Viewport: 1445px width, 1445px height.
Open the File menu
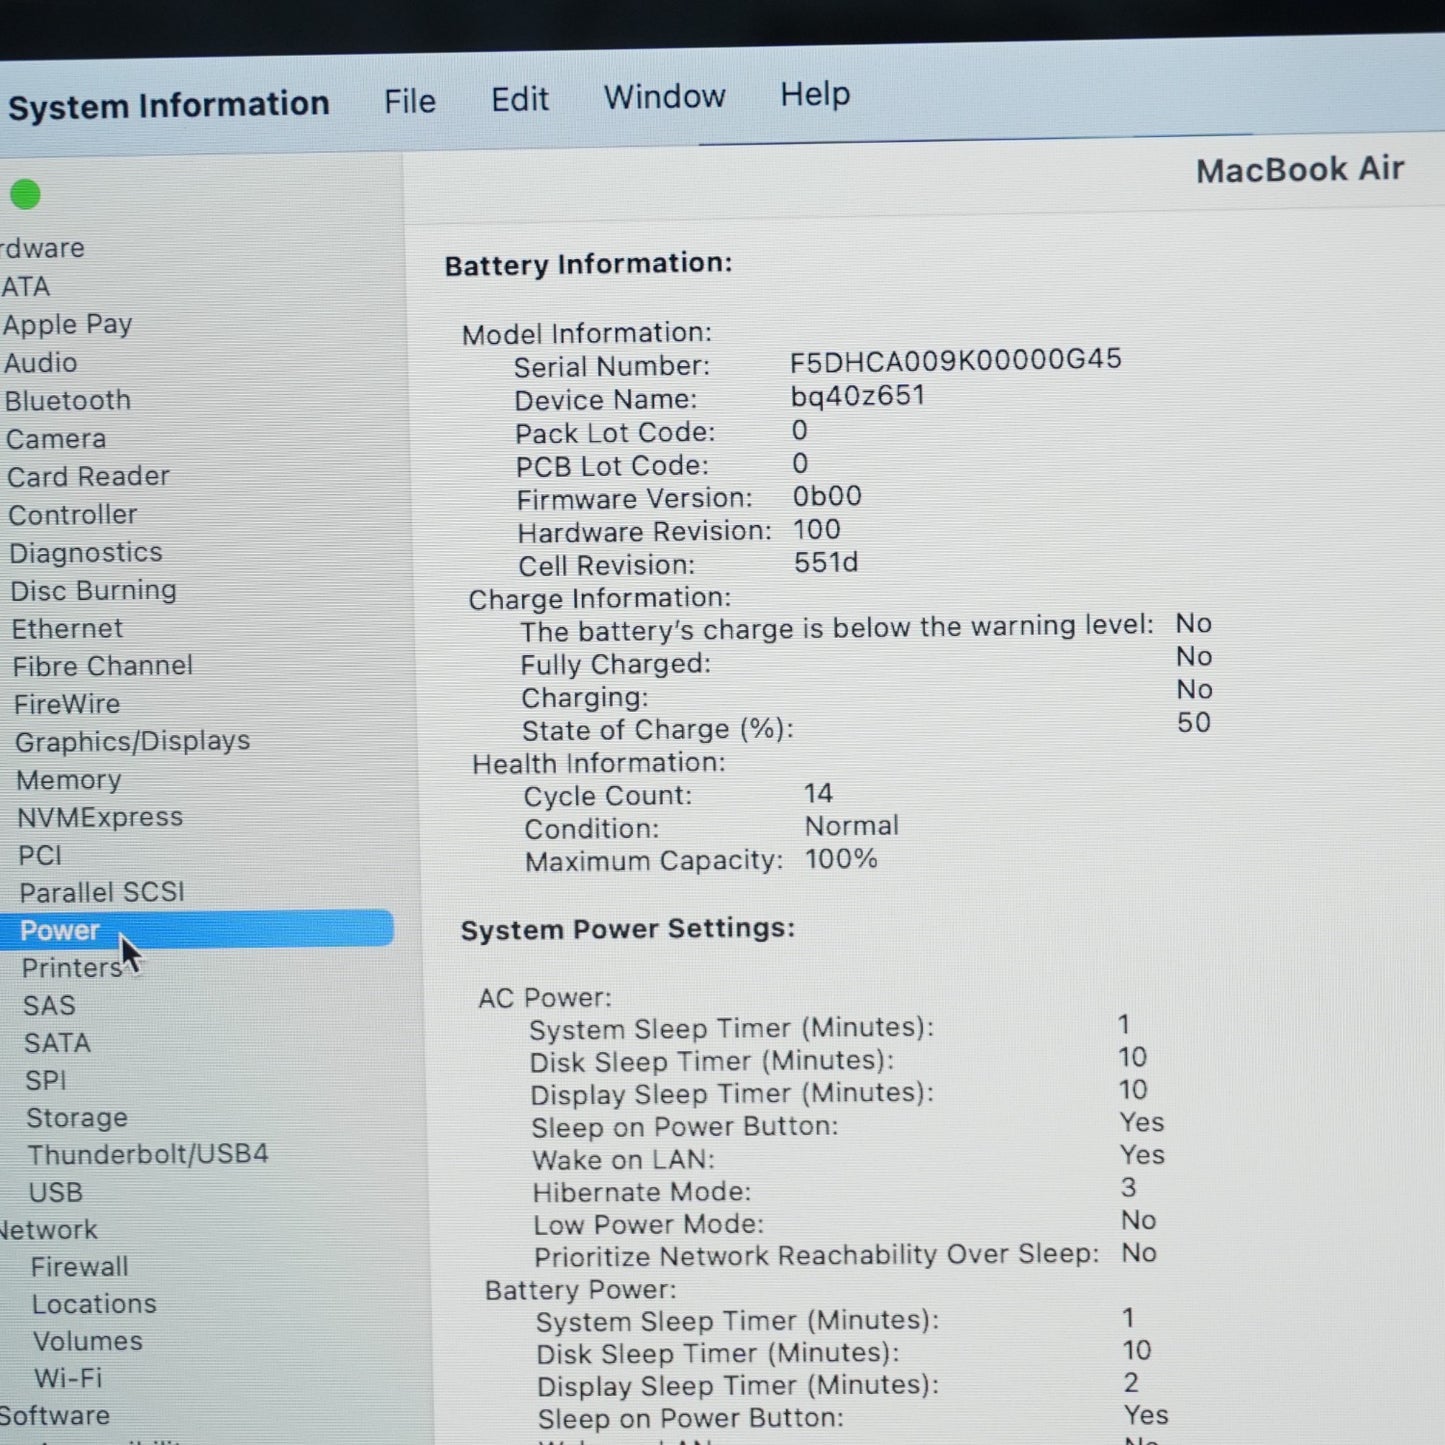410,101
